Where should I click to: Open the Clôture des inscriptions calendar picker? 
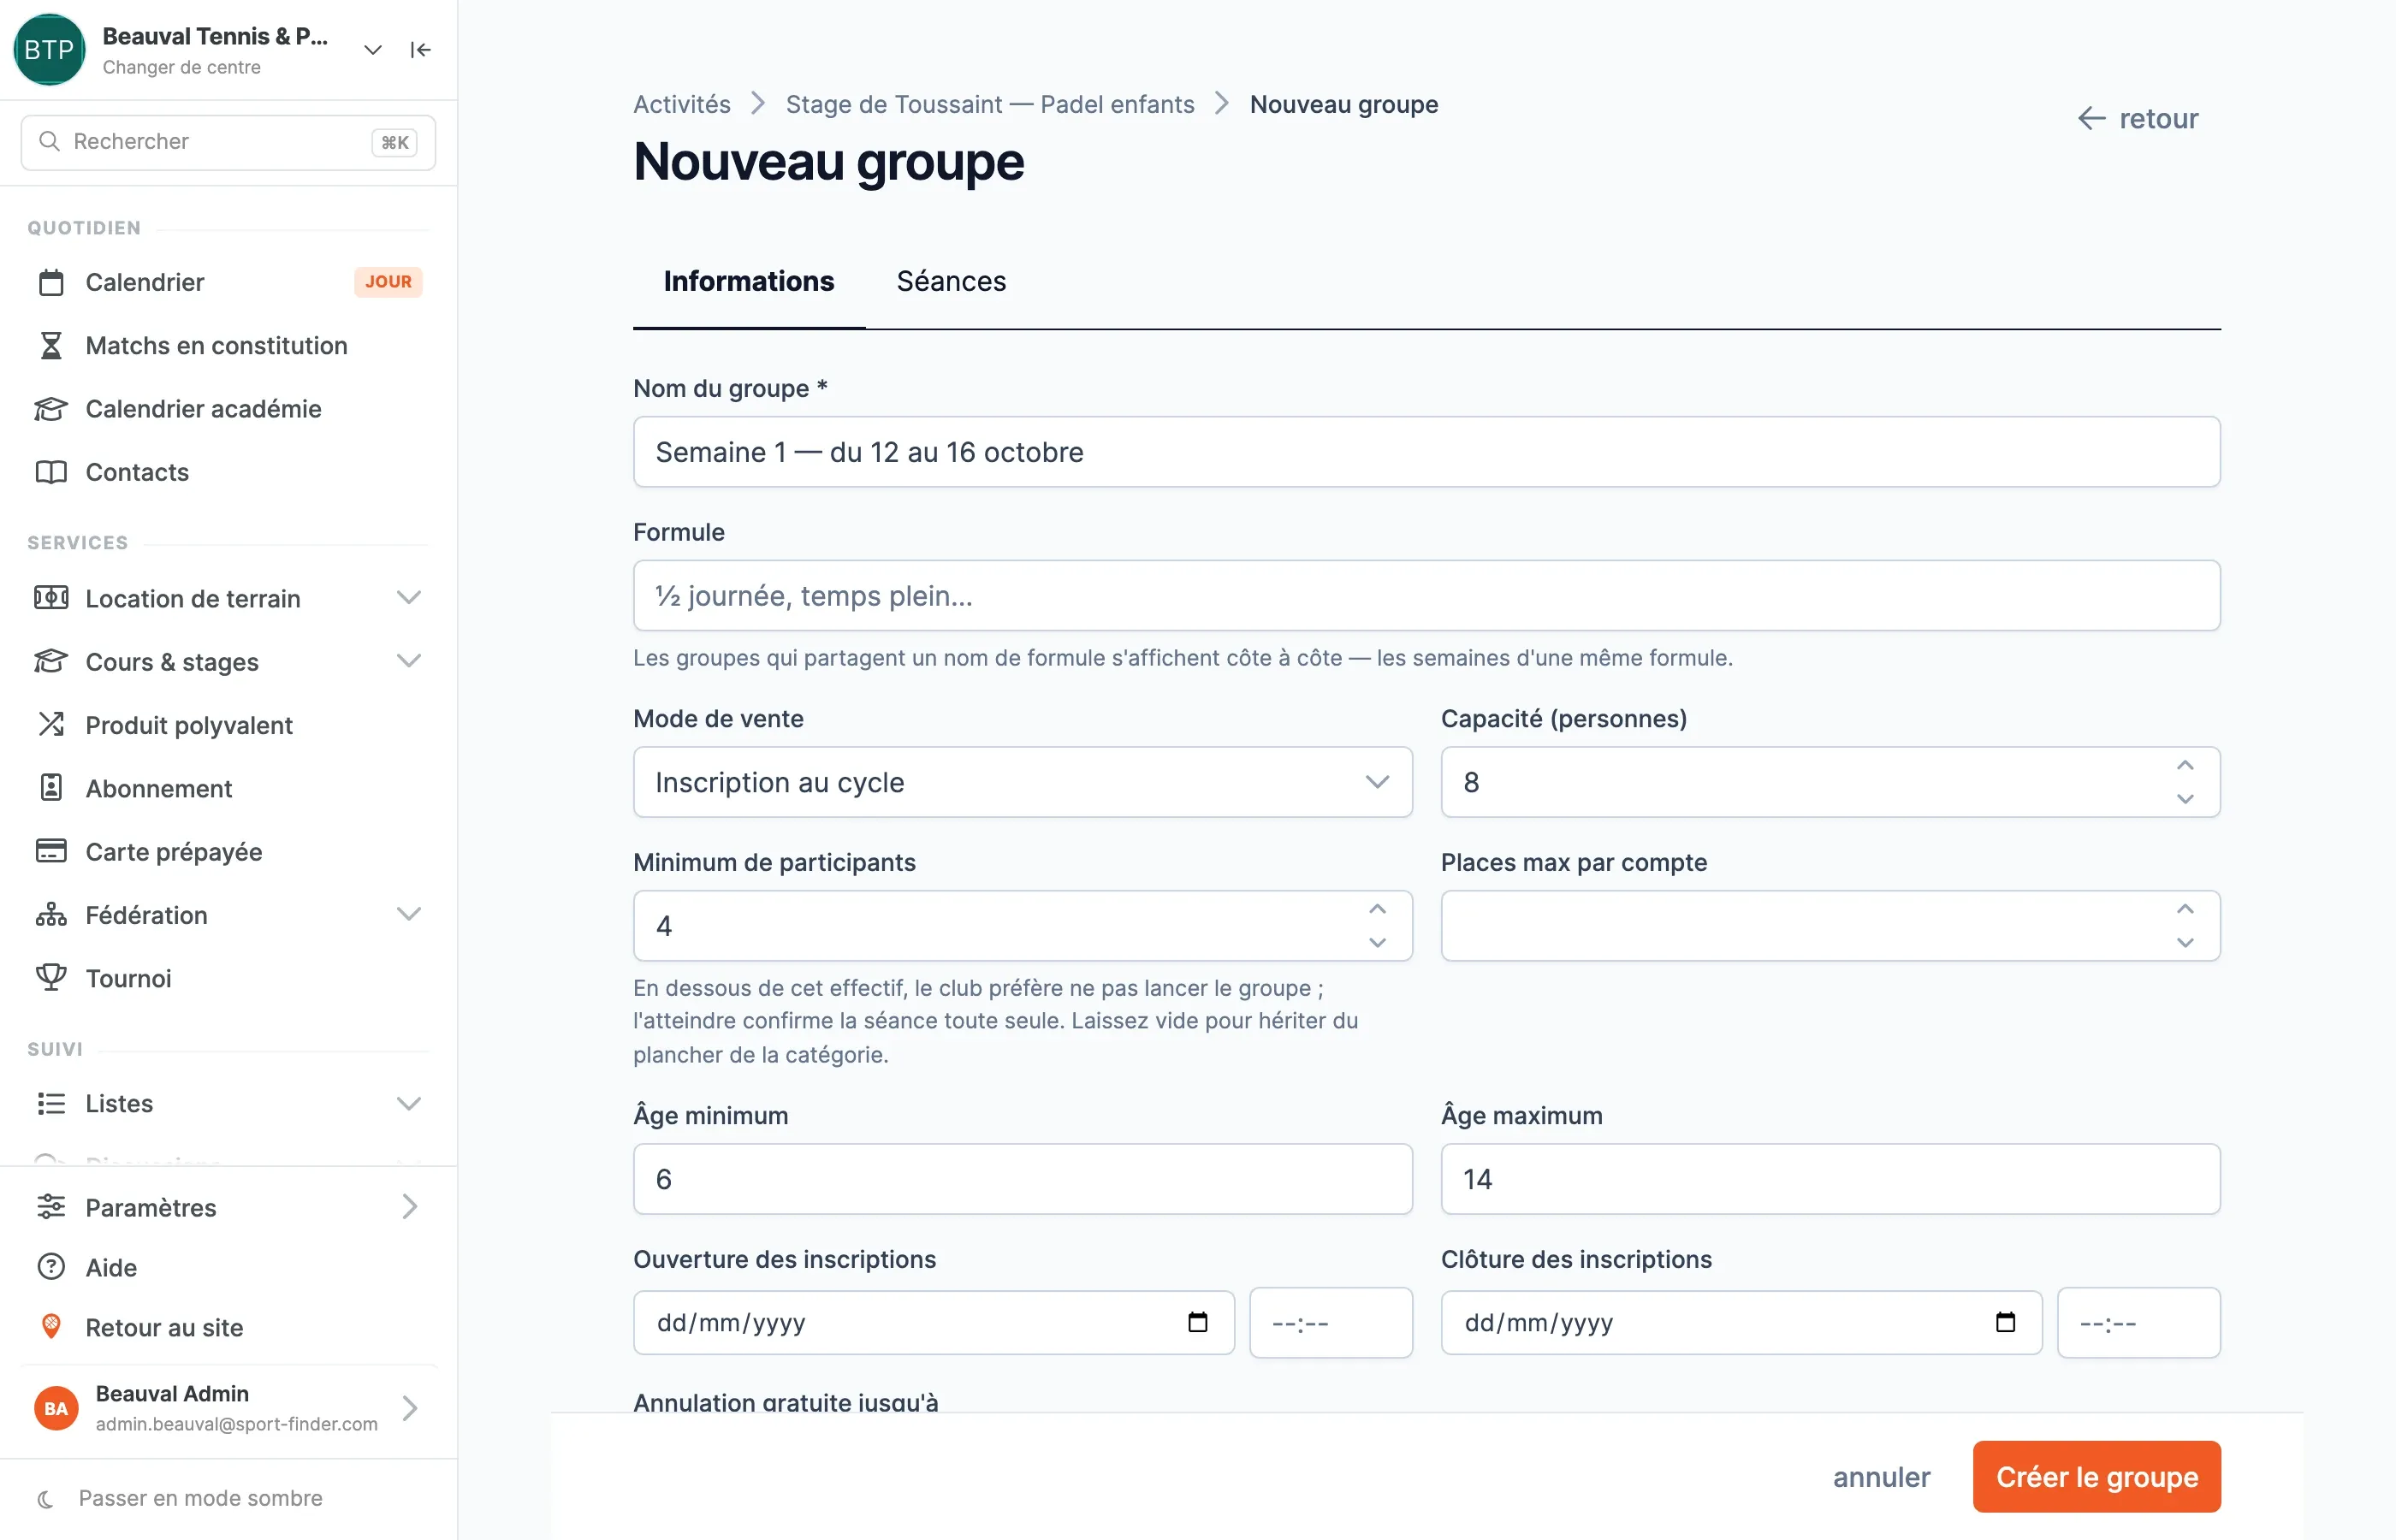click(x=2005, y=1322)
